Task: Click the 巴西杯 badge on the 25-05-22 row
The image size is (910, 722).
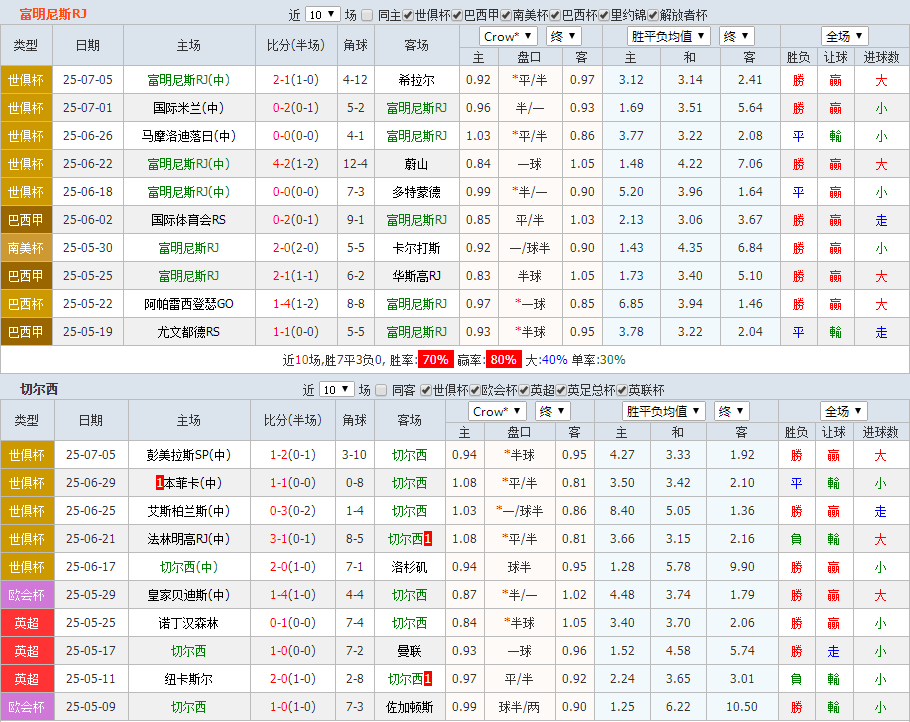Action: (x=26, y=304)
